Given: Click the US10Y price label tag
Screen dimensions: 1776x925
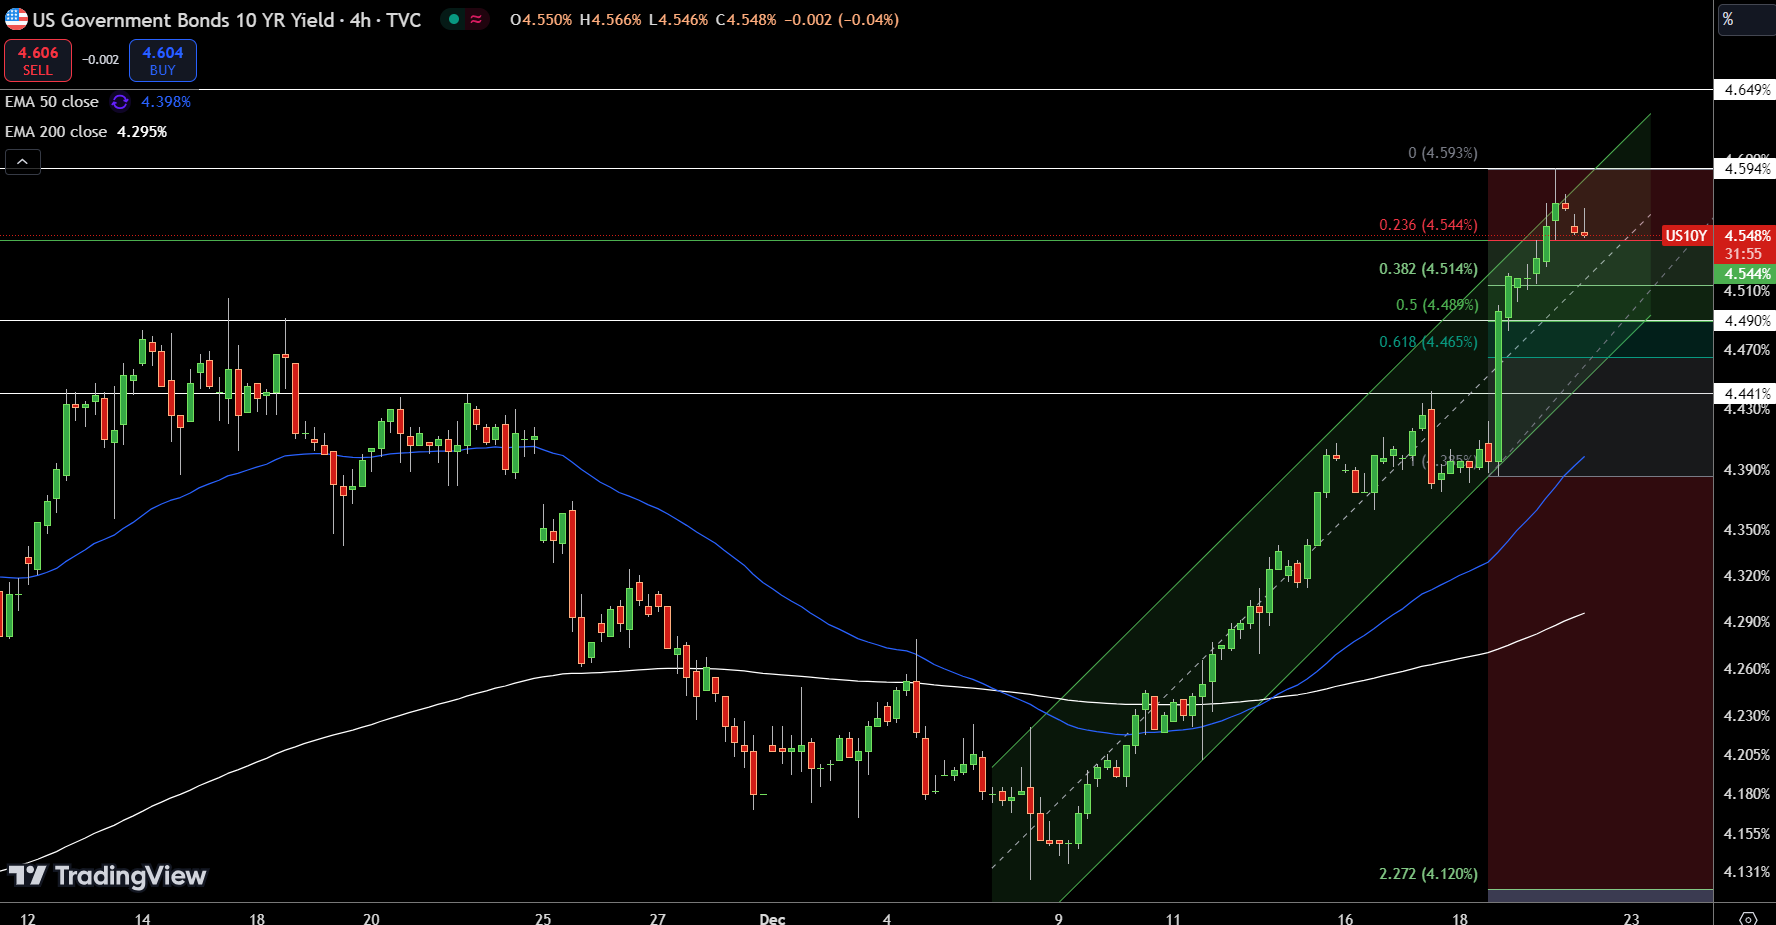Looking at the screenshot, I should 1686,236.
